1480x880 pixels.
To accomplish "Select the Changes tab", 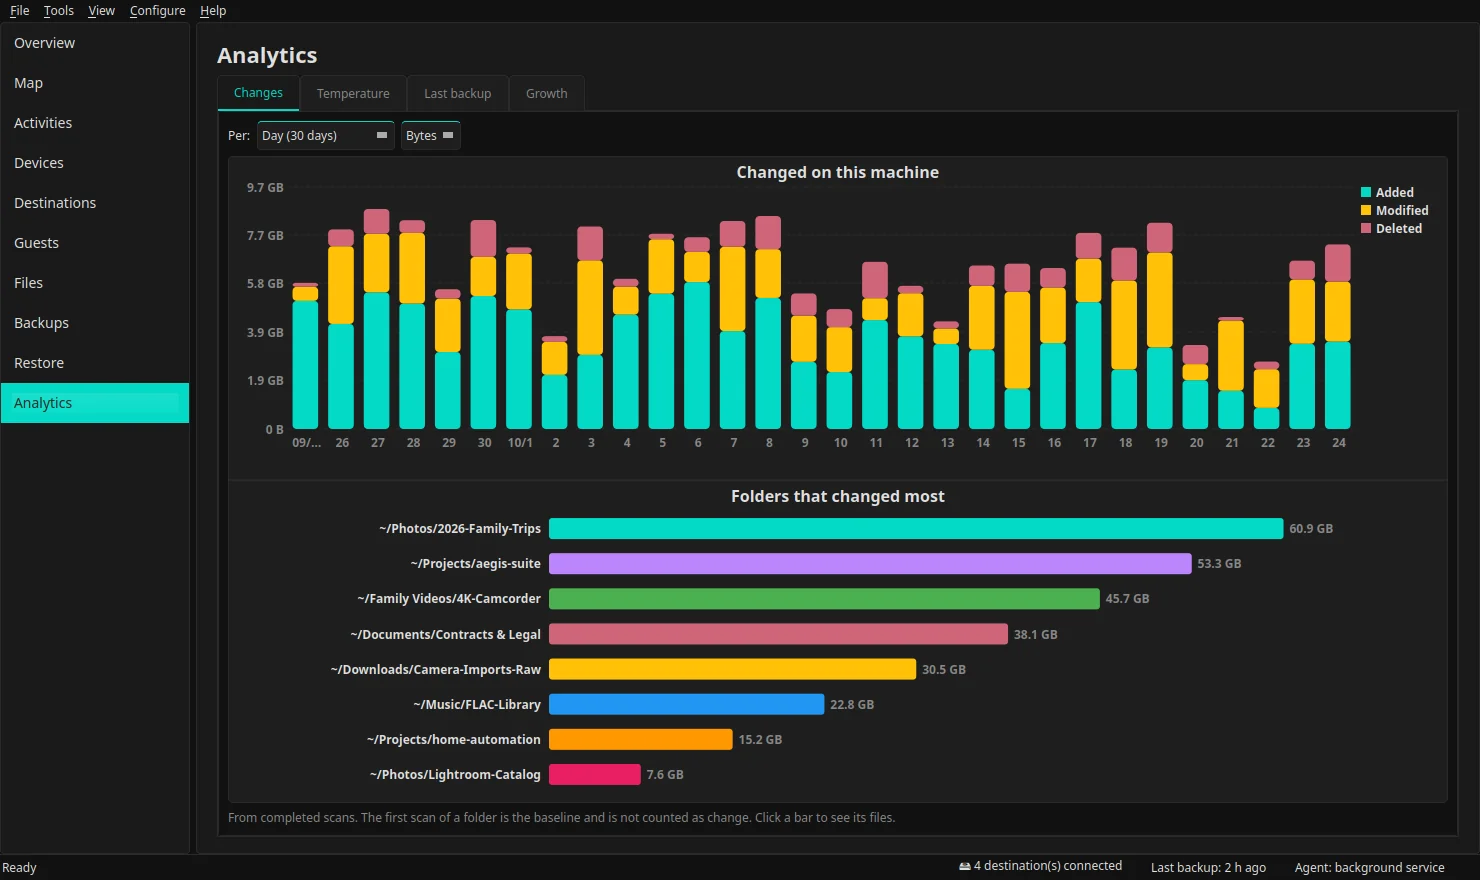I will tap(258, 93).
